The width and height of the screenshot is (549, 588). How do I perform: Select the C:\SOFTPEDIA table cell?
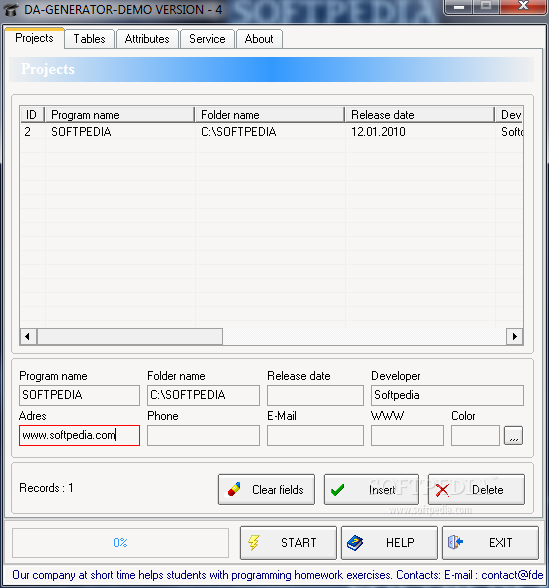coord(270,132)
